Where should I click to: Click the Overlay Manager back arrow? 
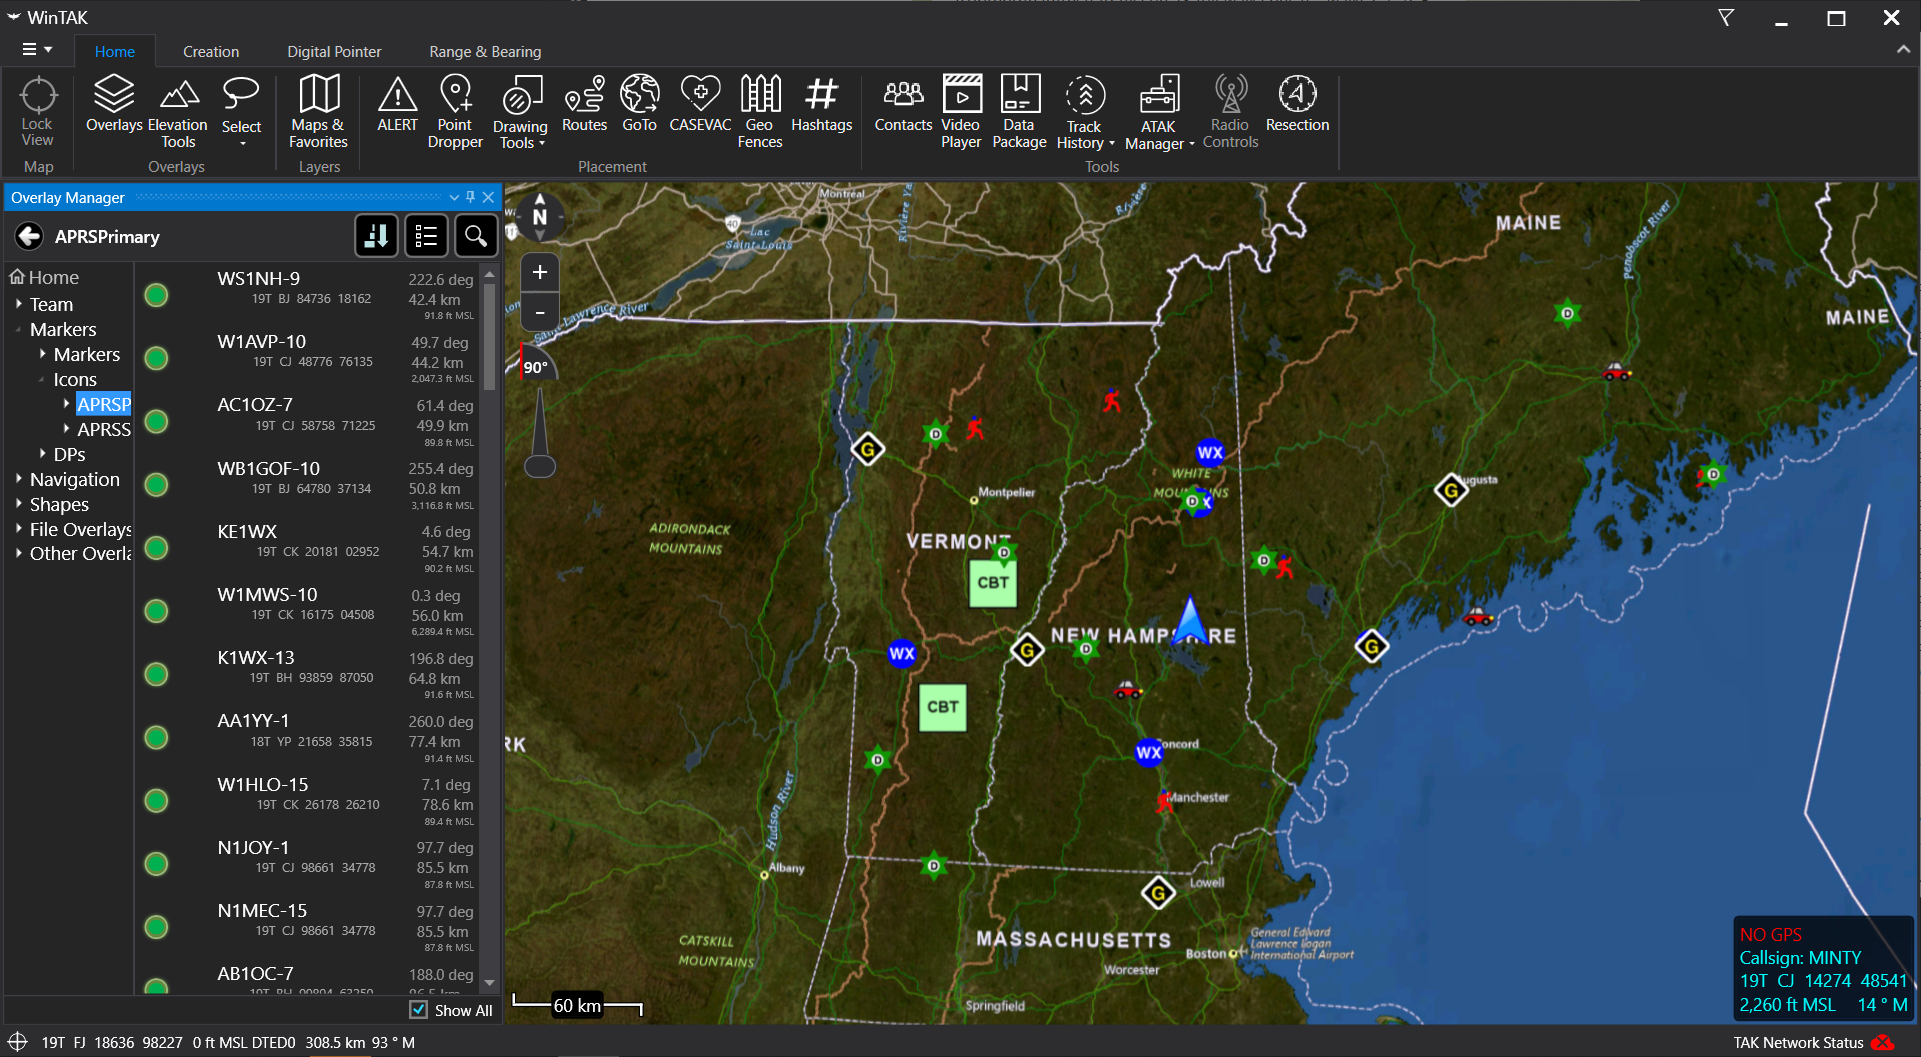coord(29,236)
